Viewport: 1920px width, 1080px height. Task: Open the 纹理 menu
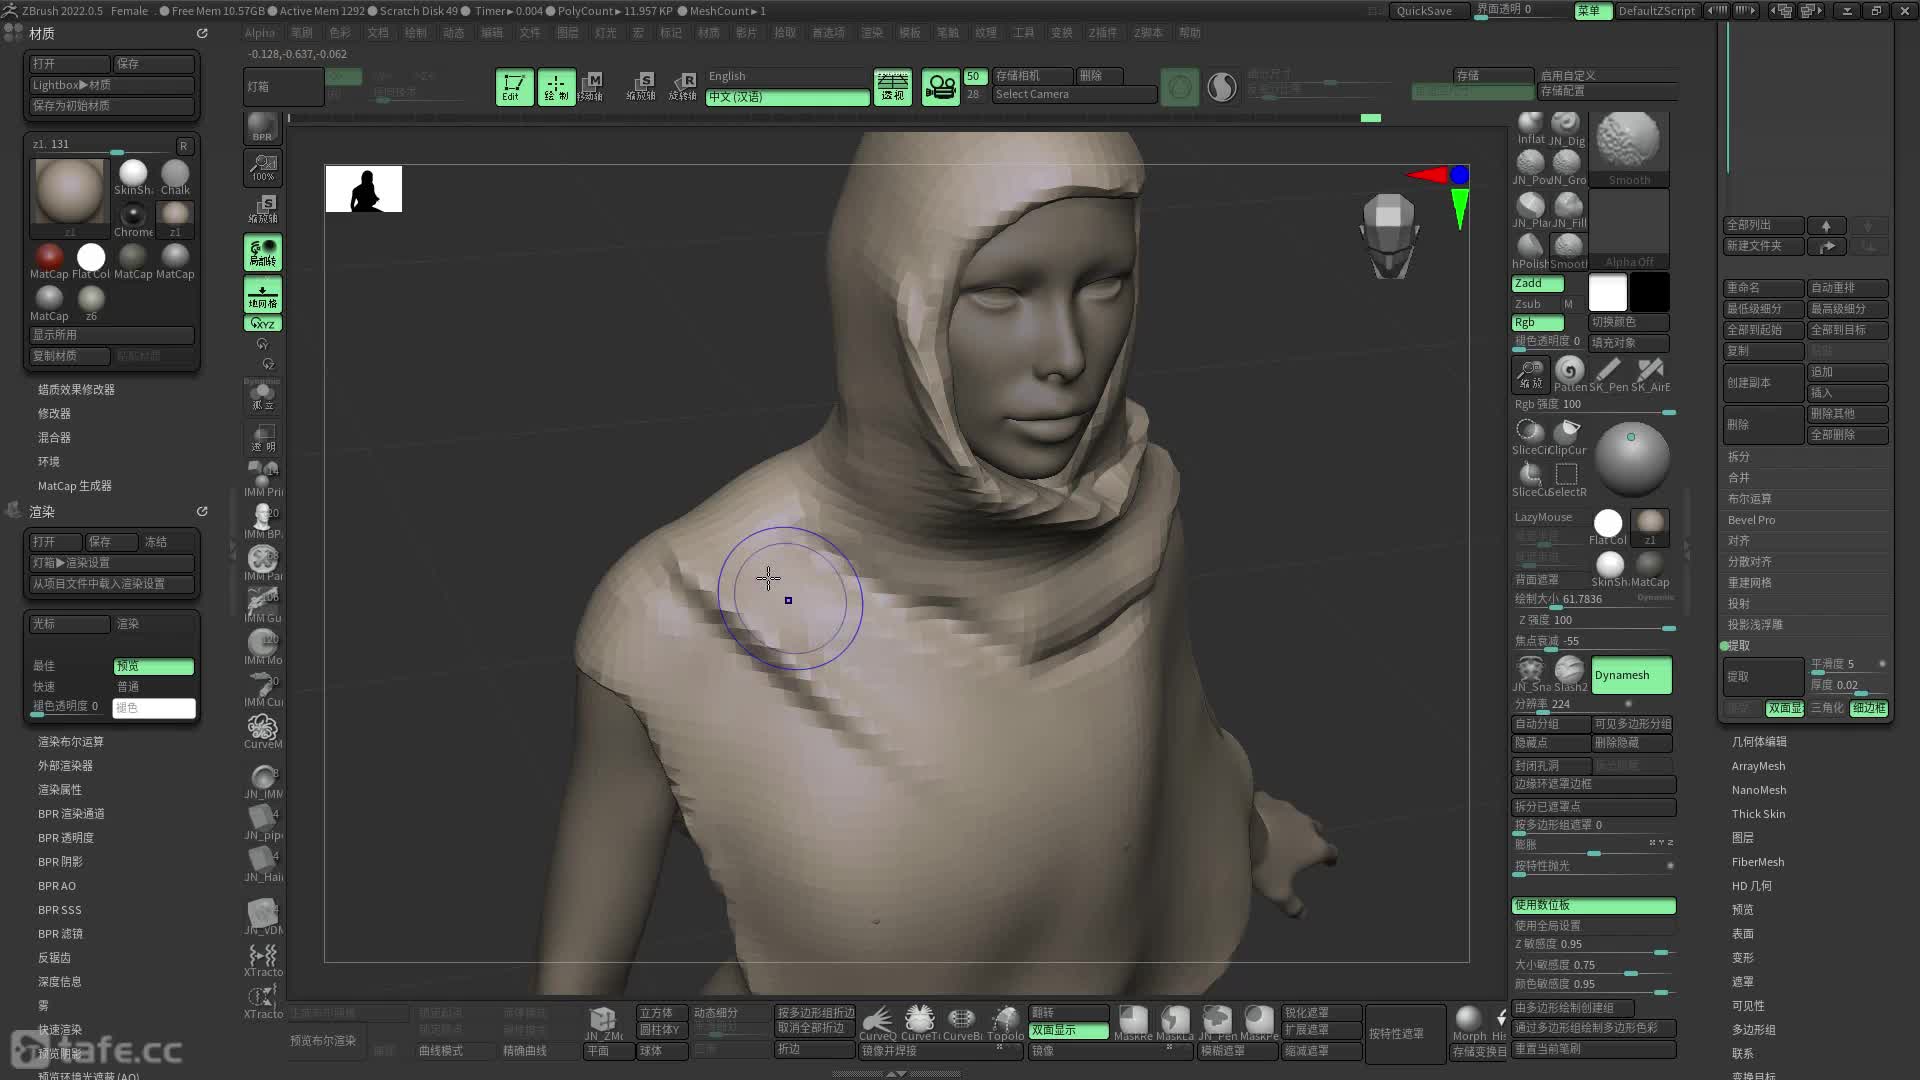pyautogui.click(x=986, y=33)
